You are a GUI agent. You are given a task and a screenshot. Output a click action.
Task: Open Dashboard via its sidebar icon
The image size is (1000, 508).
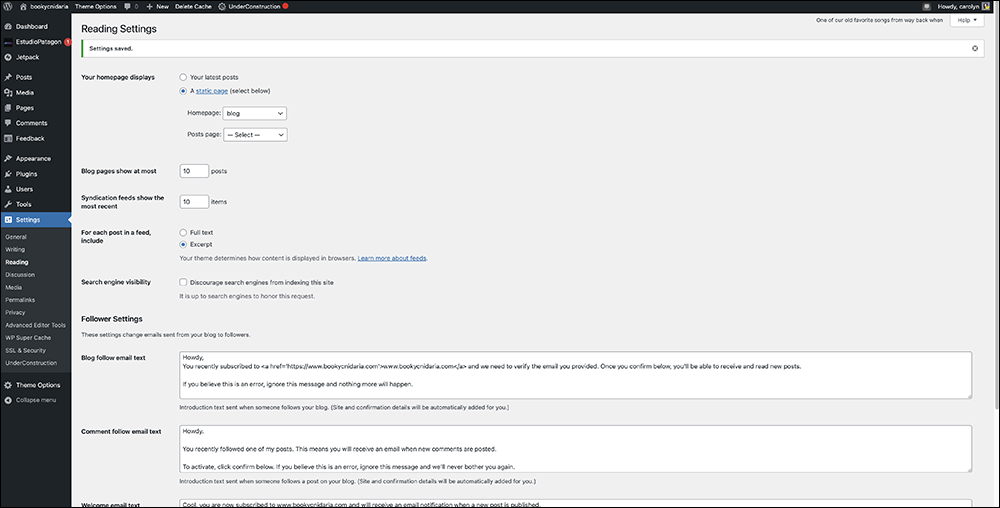pyautogui.click(x=8, y=26)
